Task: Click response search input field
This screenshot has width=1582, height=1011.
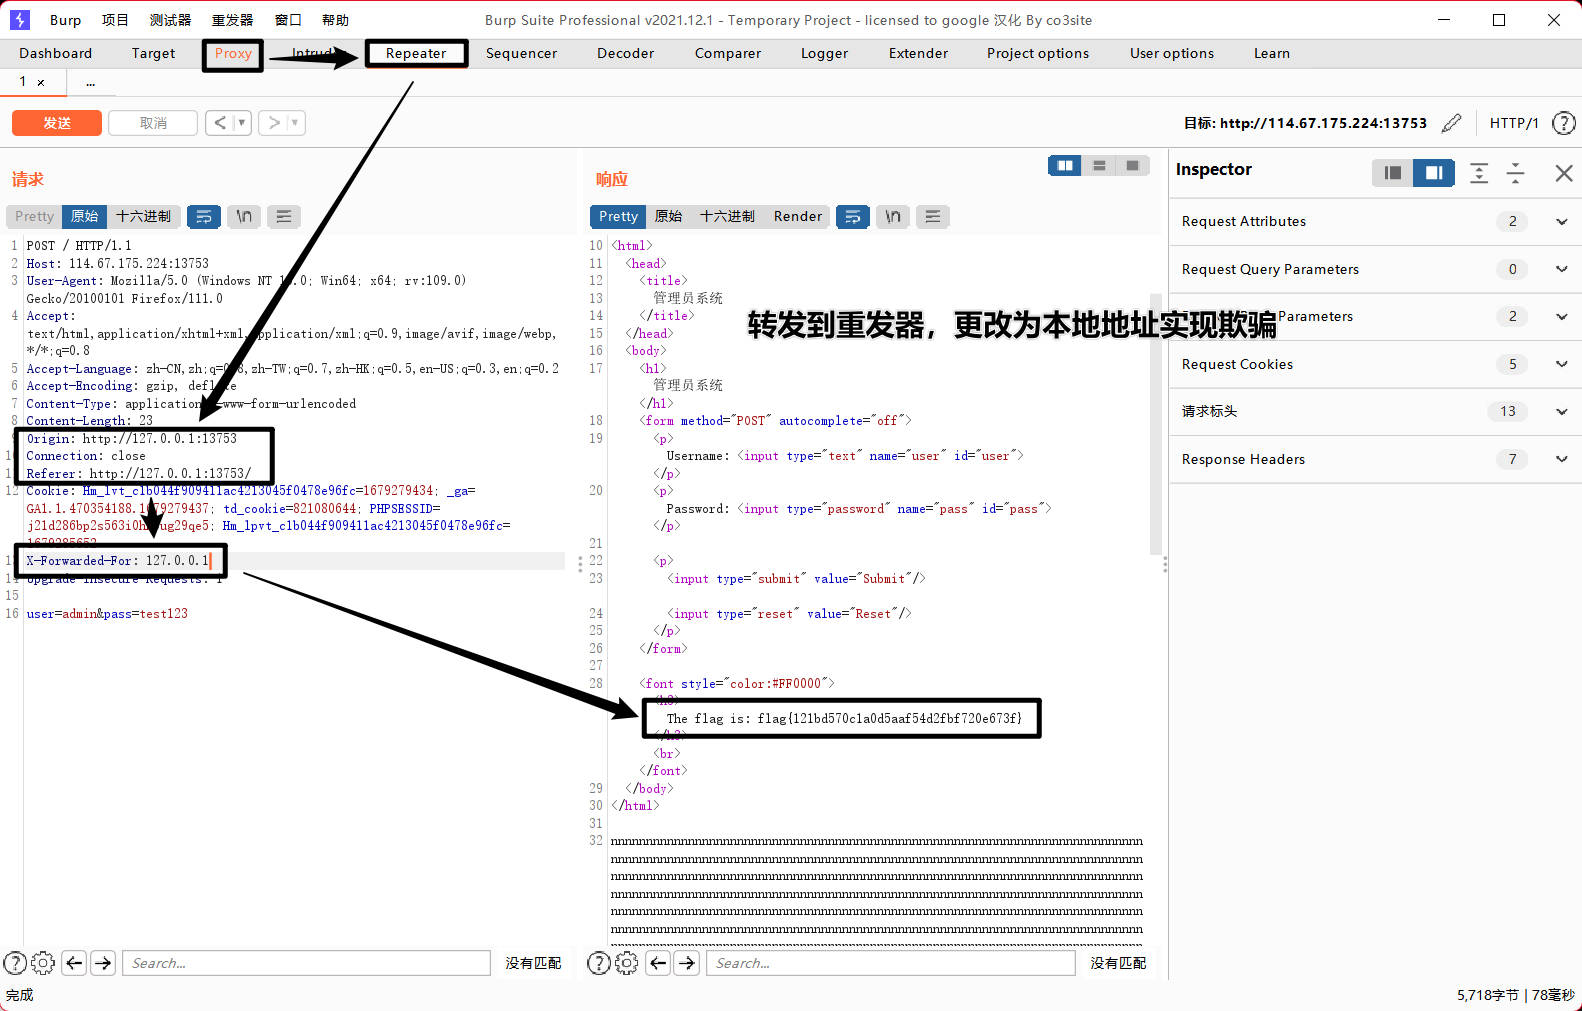Action: click(x=891, y=963)
